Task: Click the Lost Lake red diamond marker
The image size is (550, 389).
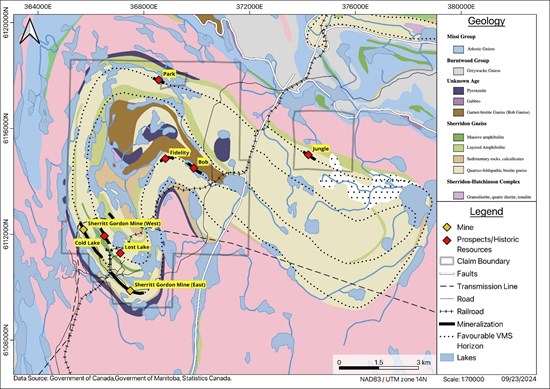Action: click(120, 253)
